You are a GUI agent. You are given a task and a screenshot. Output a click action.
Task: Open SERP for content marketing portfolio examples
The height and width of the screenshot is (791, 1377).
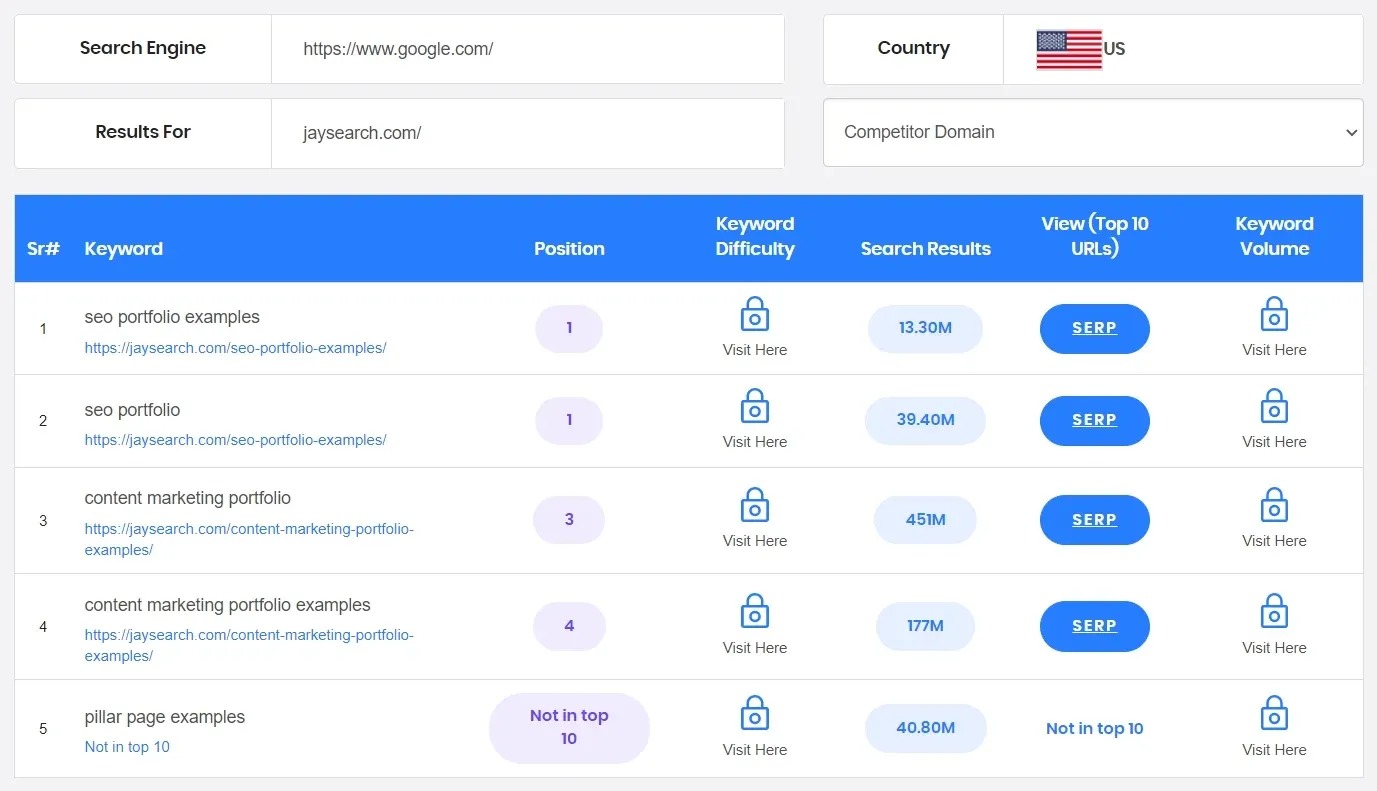(1095, 626)
